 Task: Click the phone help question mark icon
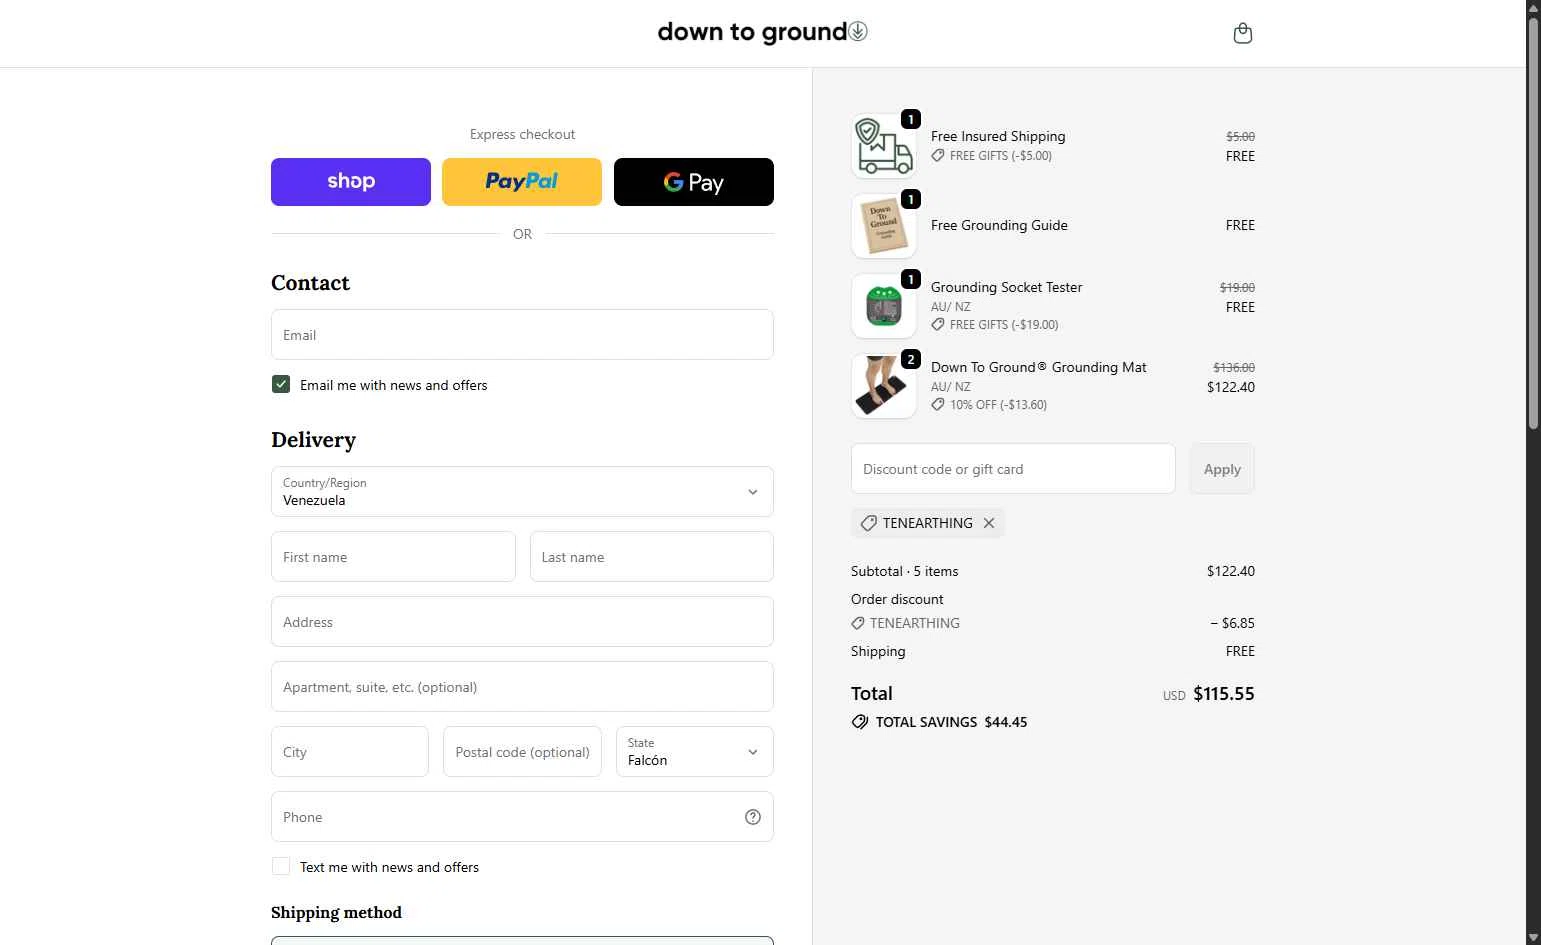(x=753, y=817)
